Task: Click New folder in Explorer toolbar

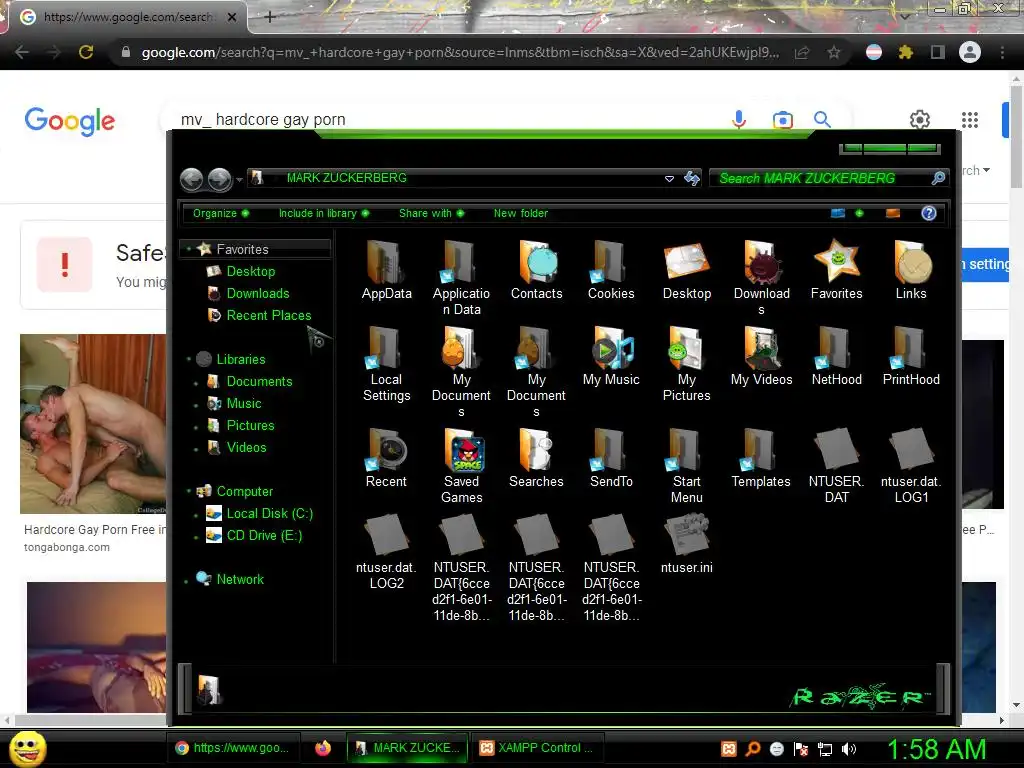Action: [x=520, y=213]
